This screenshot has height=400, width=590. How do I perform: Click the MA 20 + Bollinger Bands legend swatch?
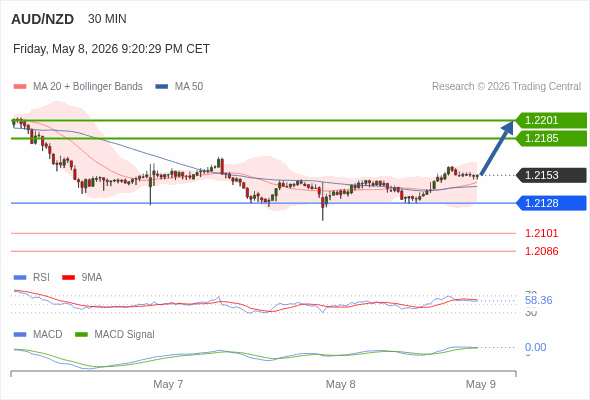click(20, 87)
